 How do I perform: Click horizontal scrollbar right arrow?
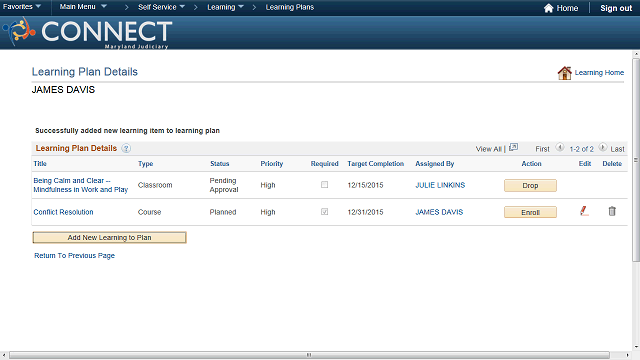(628, 355)
